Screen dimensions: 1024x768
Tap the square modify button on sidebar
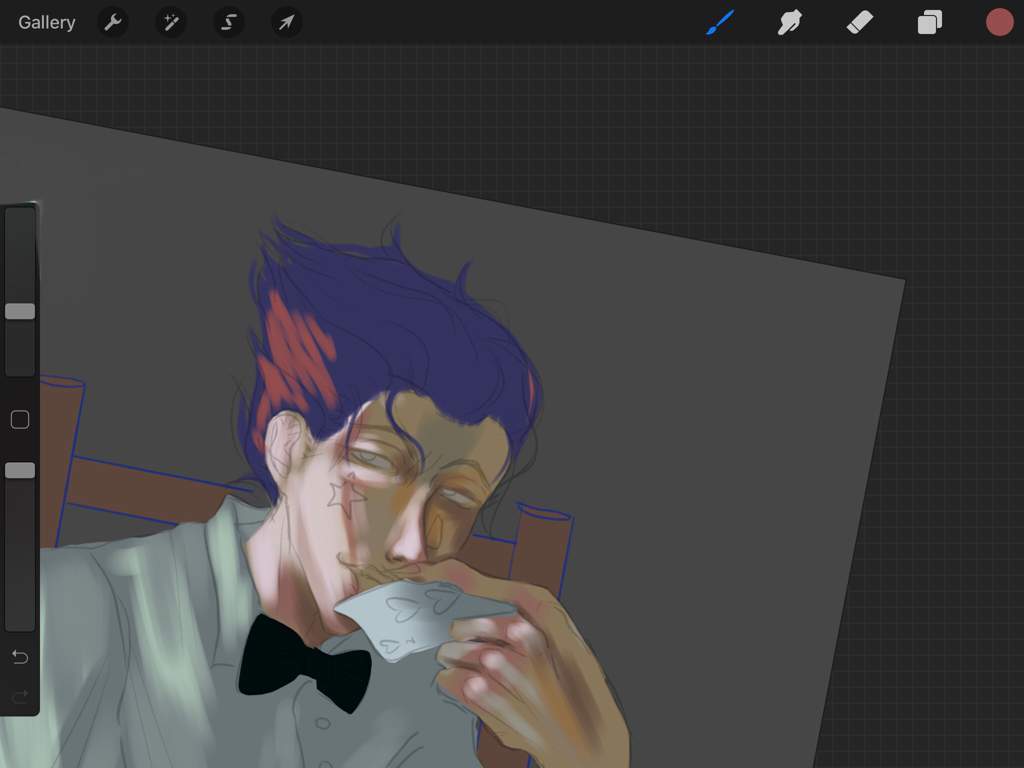[x=20, y=419]
